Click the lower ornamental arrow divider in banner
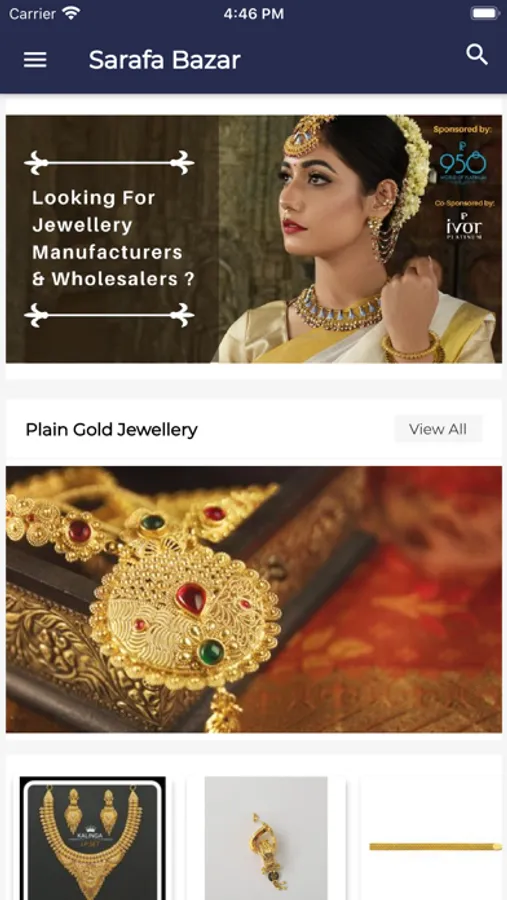 109,315
